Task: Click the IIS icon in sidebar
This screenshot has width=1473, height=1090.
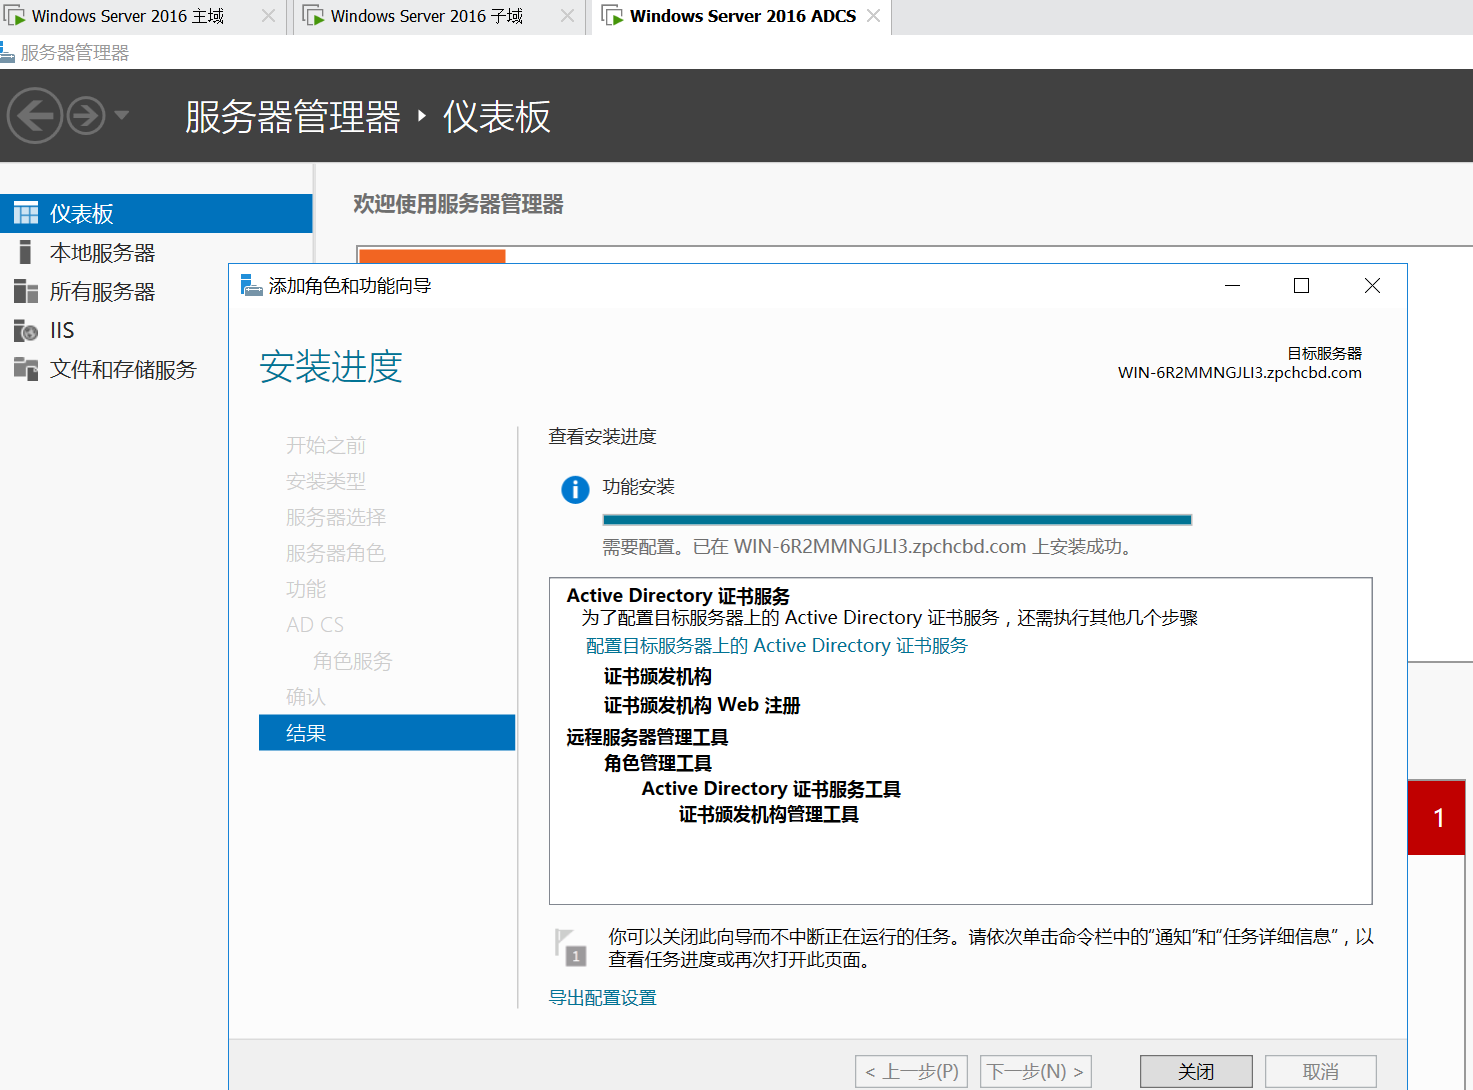Action: 26,330
